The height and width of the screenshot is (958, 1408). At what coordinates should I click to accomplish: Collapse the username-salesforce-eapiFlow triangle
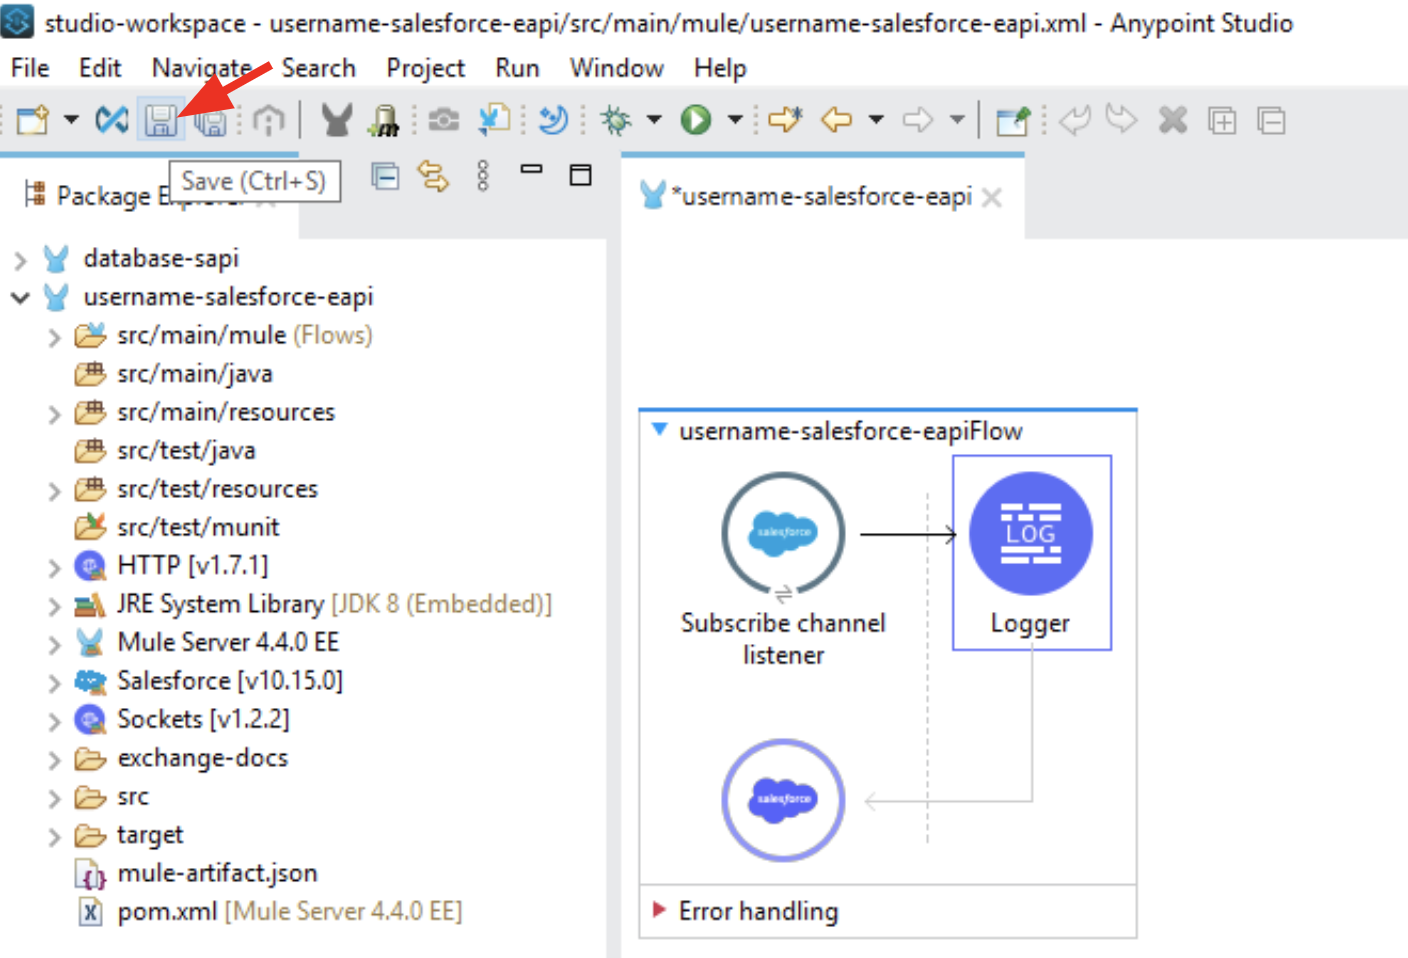click(x=659, y=430)
